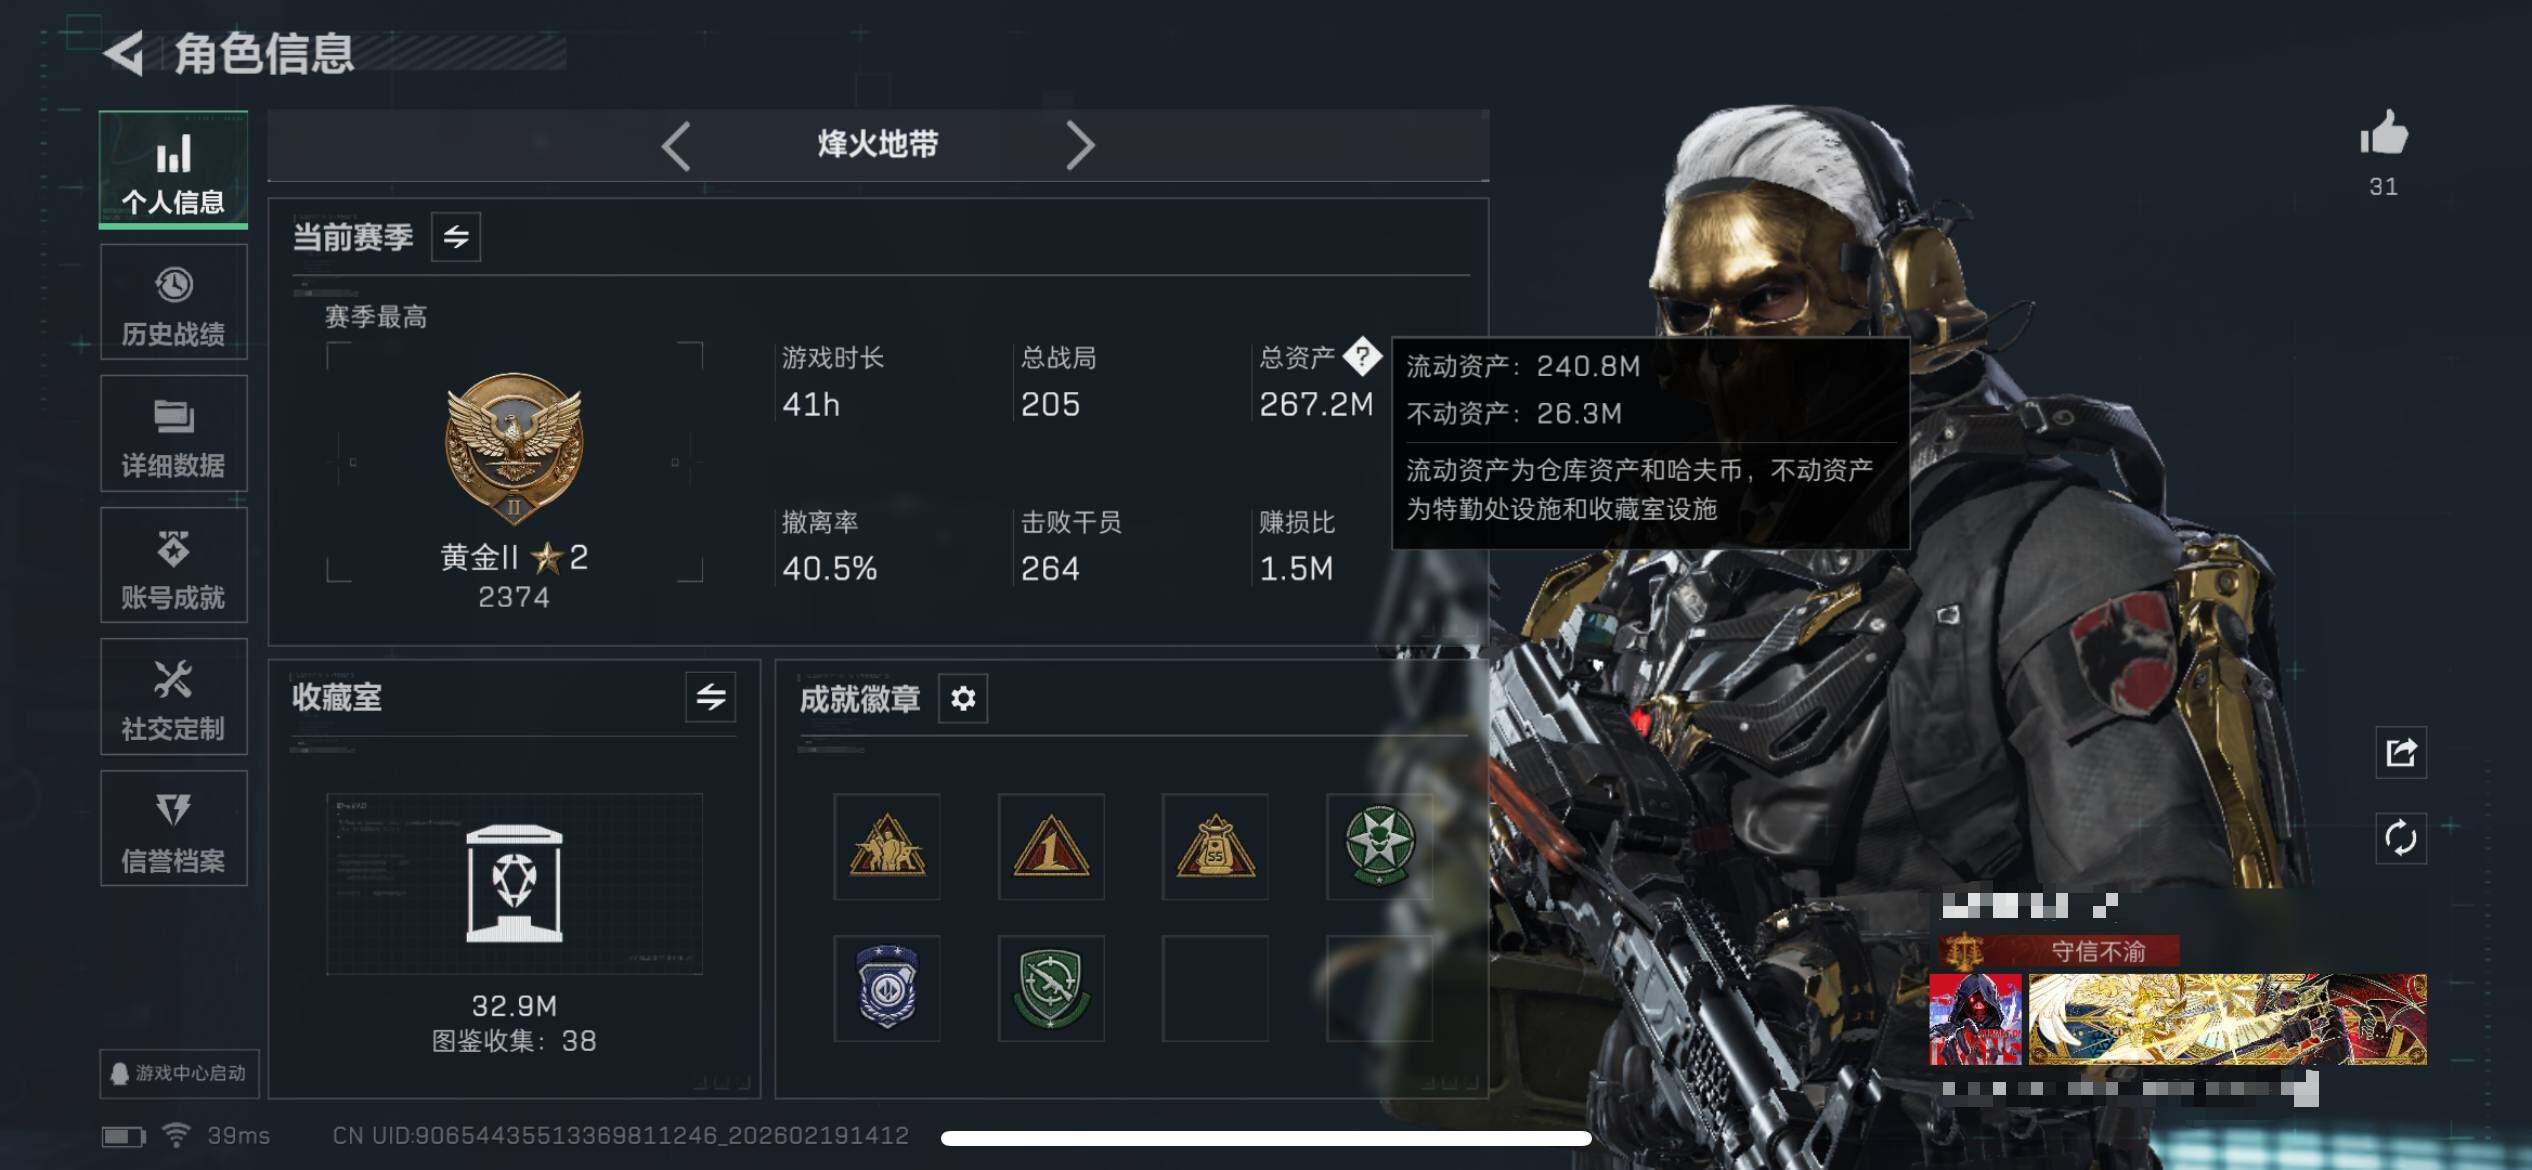This screenshot has height=1170, width=2532.
Task: Show the 总资产 question mark help
Action: 1362,355
